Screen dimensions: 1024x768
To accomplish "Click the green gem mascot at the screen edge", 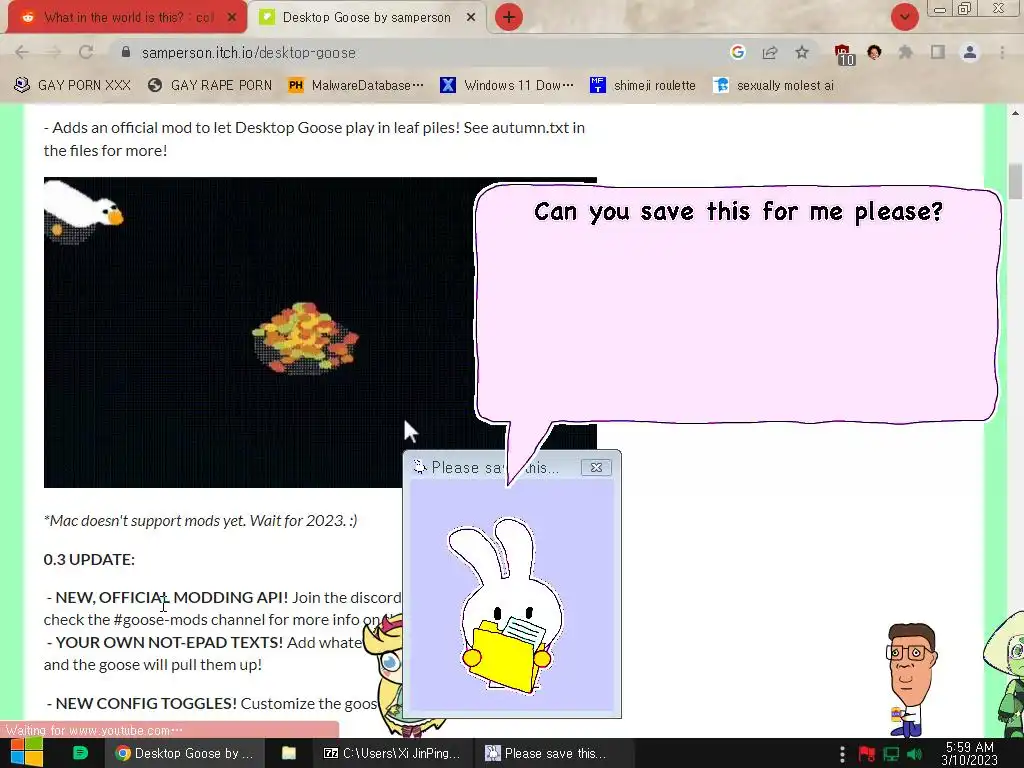I will click(x=1007, y=673).
